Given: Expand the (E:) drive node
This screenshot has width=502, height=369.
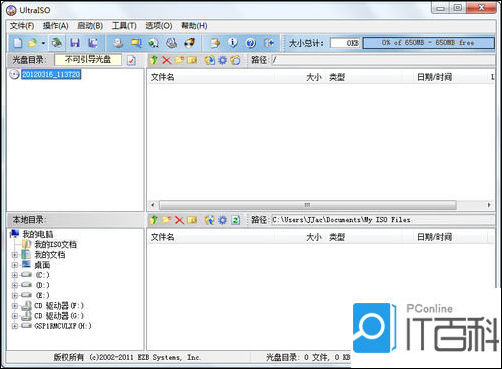Looking at the screenshot, I should pyautogui.click(x=15, y=296).
